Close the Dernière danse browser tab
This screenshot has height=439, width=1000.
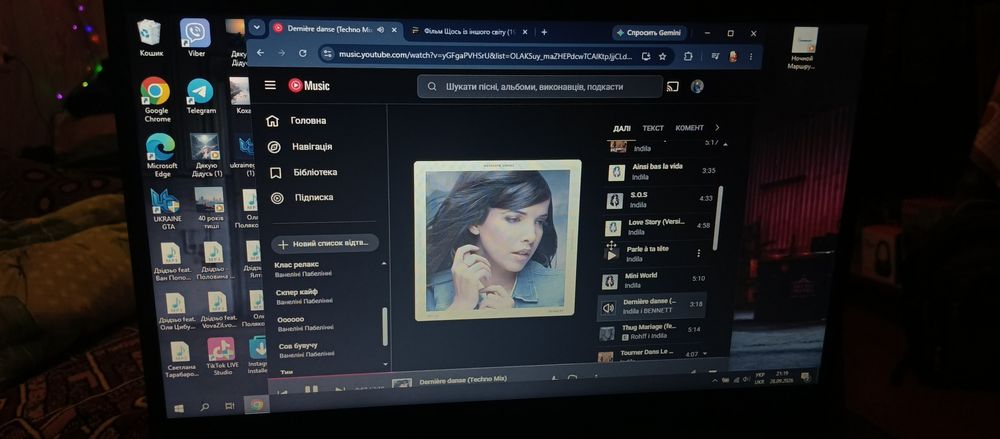click(x=395, y=29)
